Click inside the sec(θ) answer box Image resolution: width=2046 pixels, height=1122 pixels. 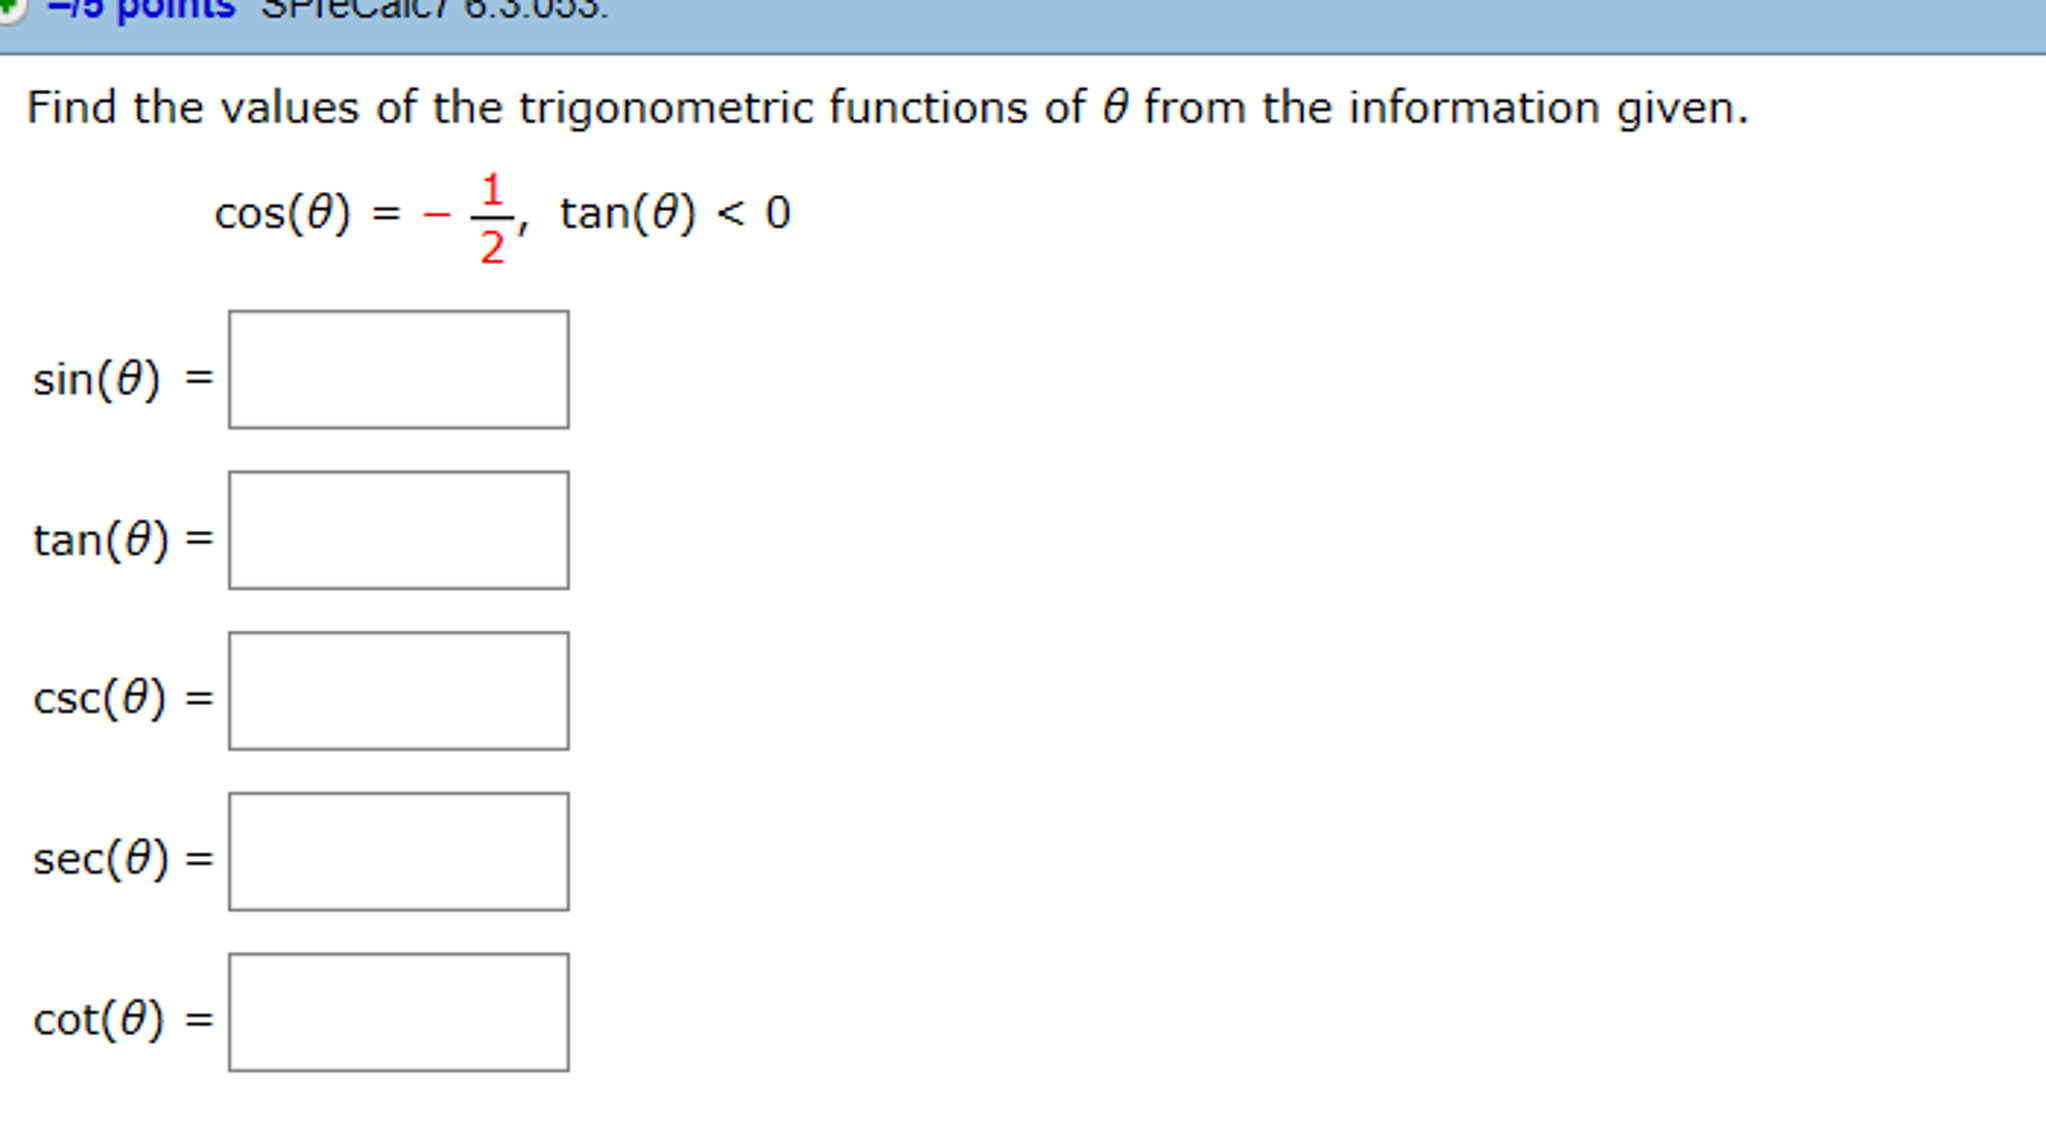pyautogui.click(x=398, y=851)
